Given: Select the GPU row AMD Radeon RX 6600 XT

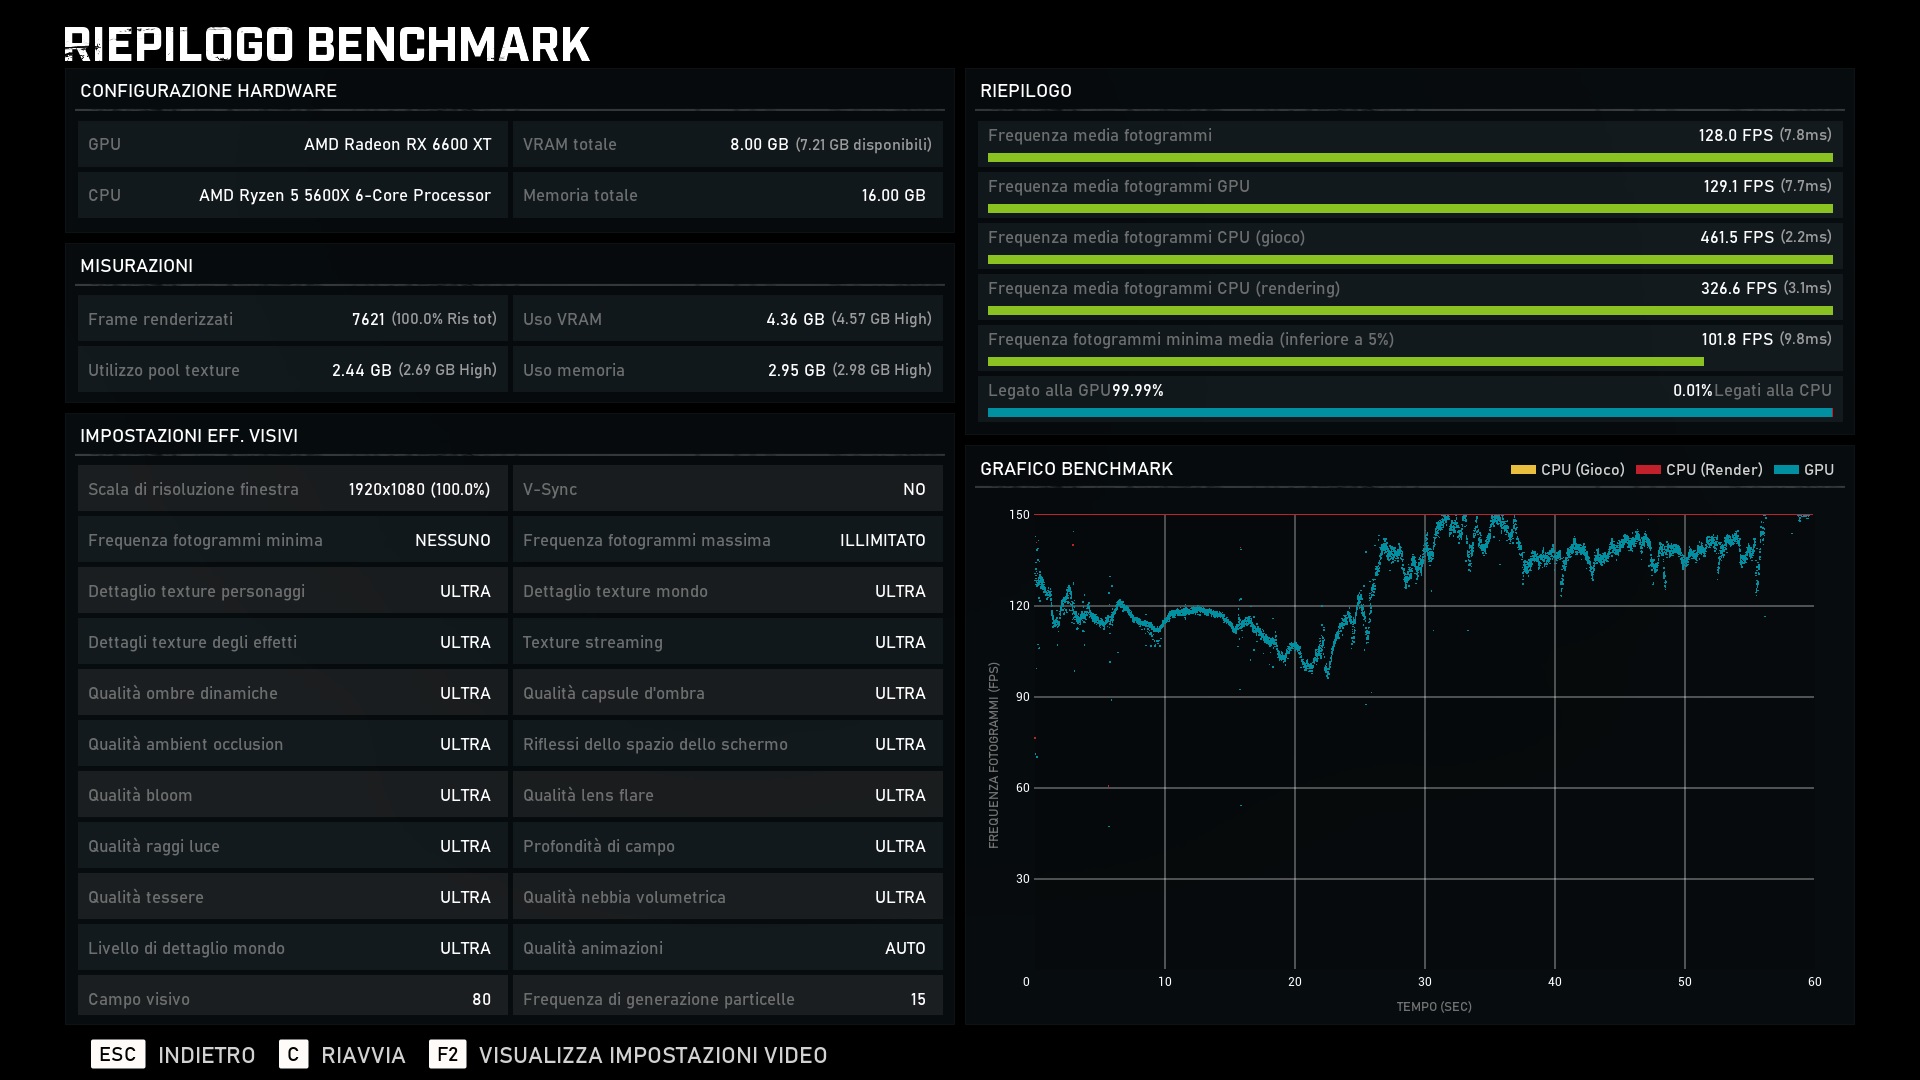Looking at the screenshot, I should tap(293, 144).
